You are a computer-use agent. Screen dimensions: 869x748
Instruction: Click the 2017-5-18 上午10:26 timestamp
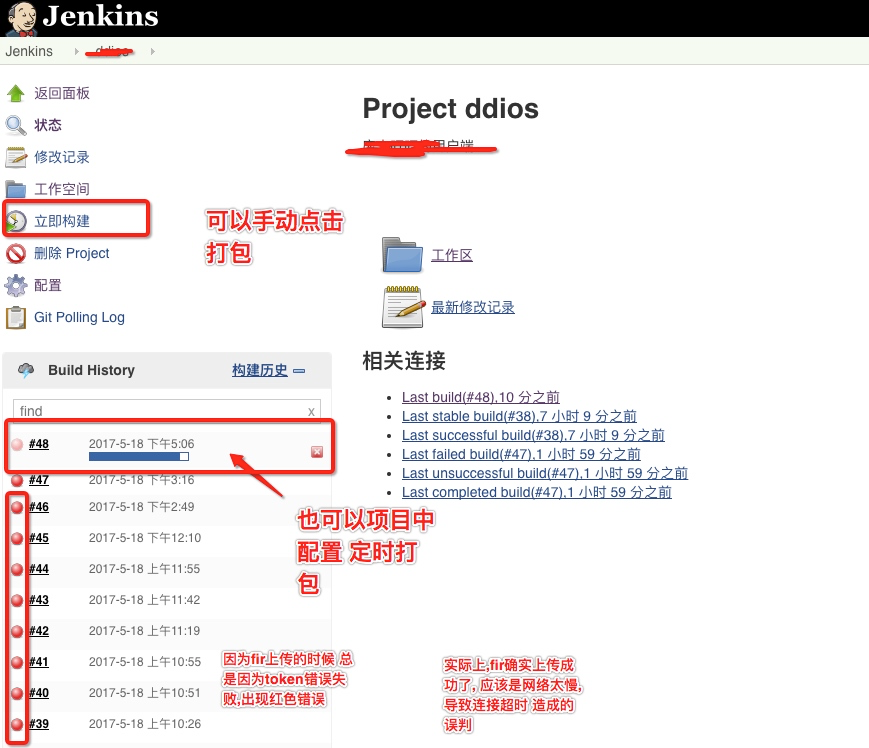coord(145,724)
